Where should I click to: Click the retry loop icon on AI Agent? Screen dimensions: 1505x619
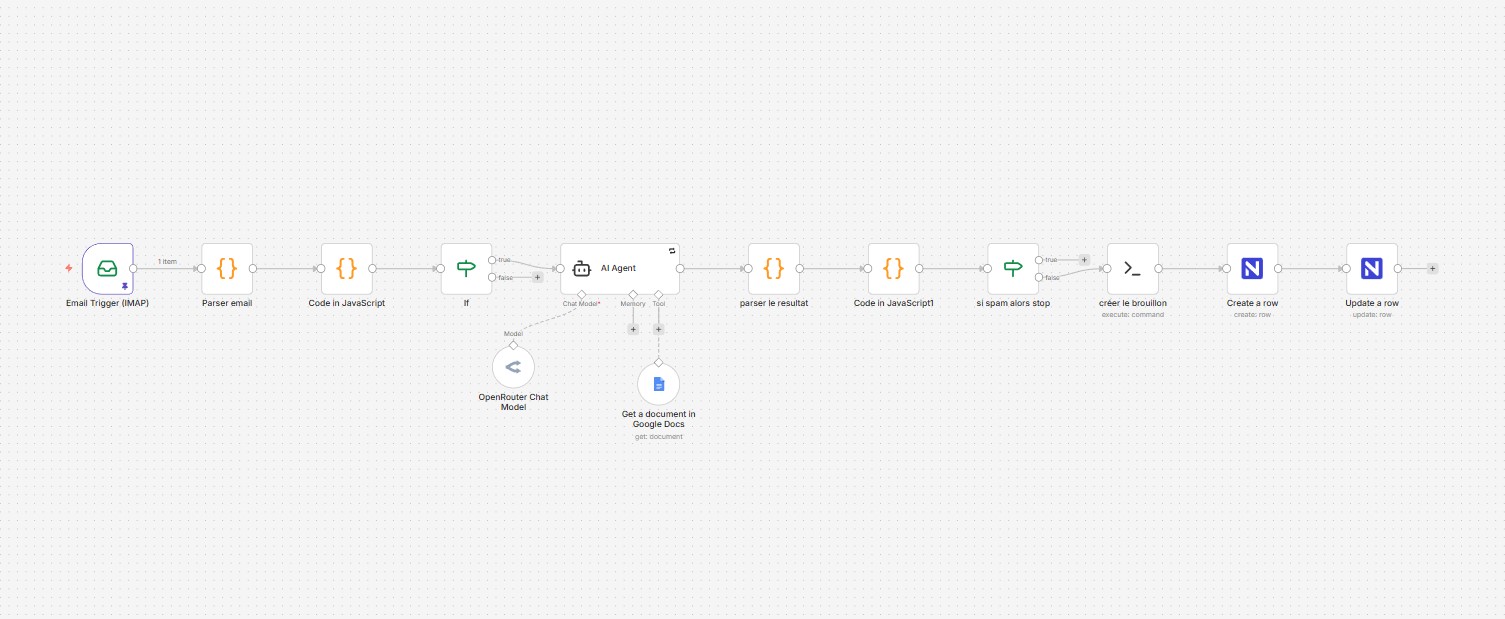pyautogui.click(x=671, y=251)
